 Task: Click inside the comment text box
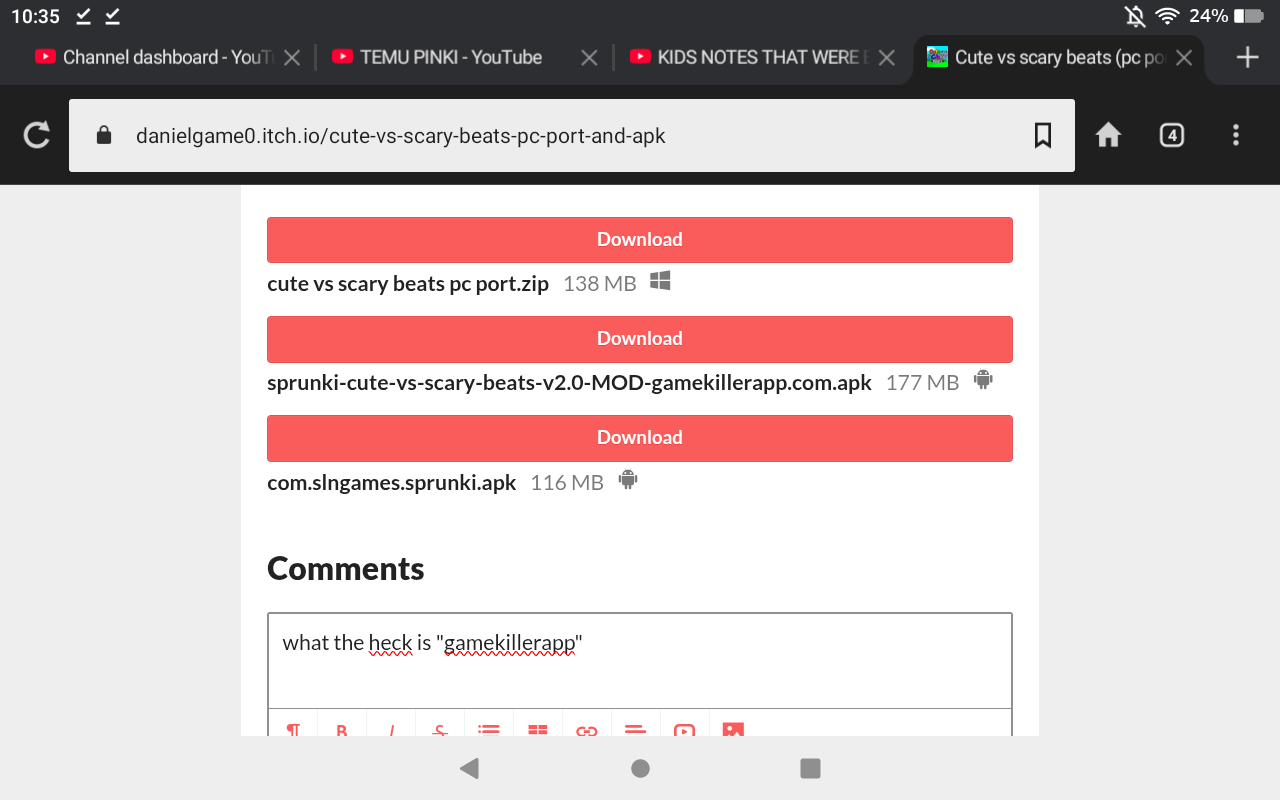(x=640, y=660)
